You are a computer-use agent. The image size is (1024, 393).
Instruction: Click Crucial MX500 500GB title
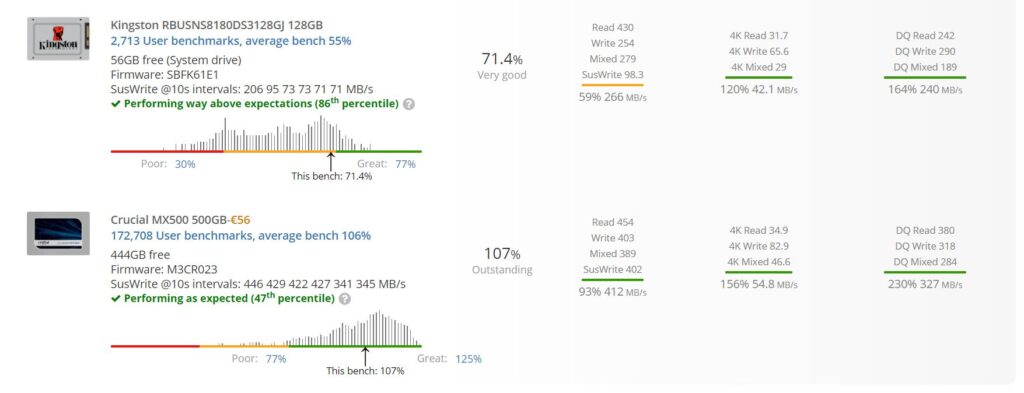[168, 220]
